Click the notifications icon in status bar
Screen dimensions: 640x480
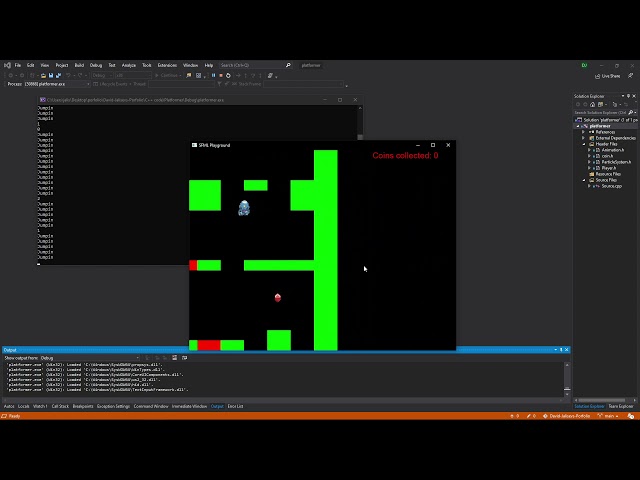[631, 416]
